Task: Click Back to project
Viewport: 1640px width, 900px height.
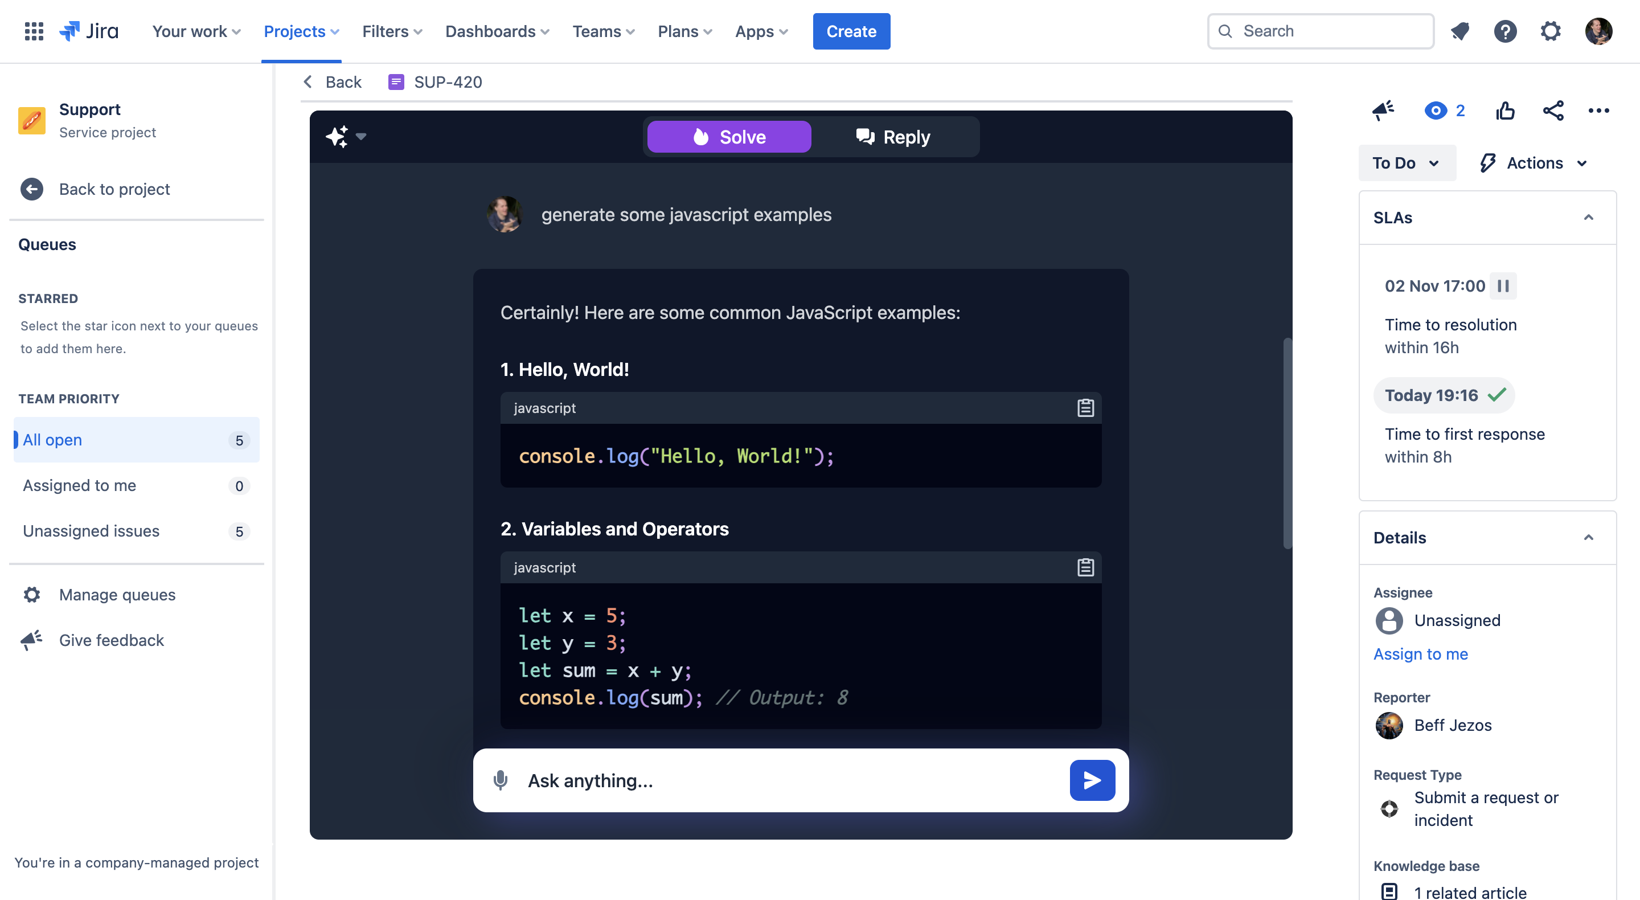Action: (114, 189)
